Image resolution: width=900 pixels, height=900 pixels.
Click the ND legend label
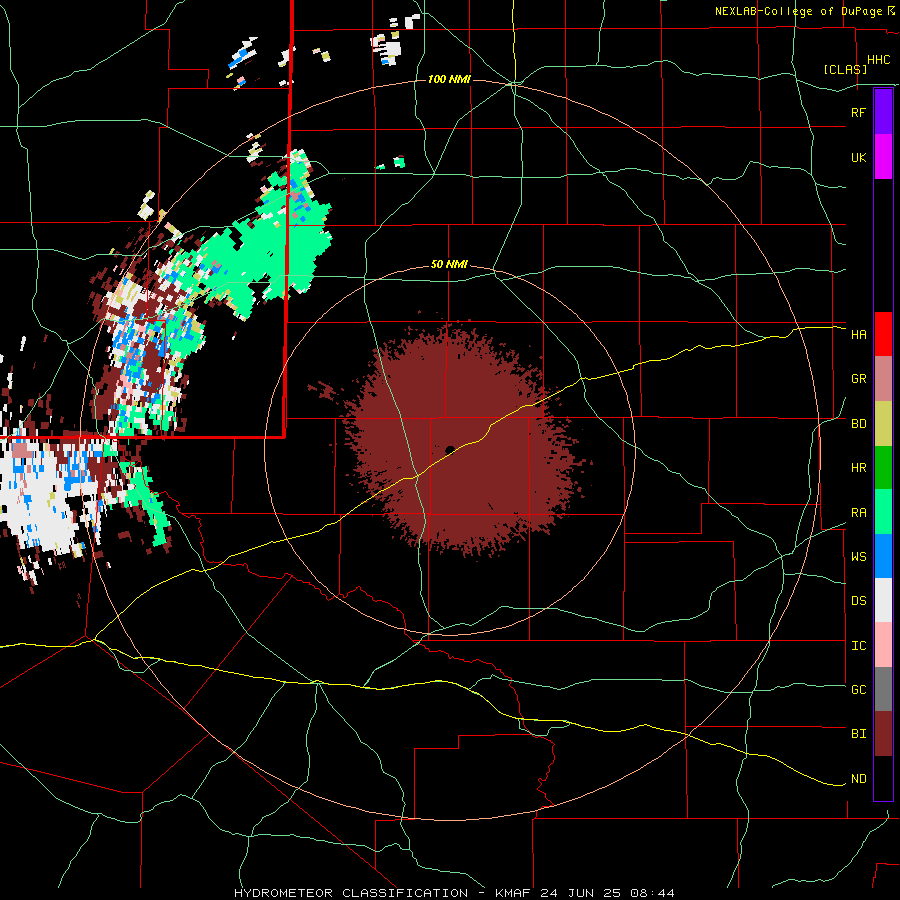coord(858,779)
